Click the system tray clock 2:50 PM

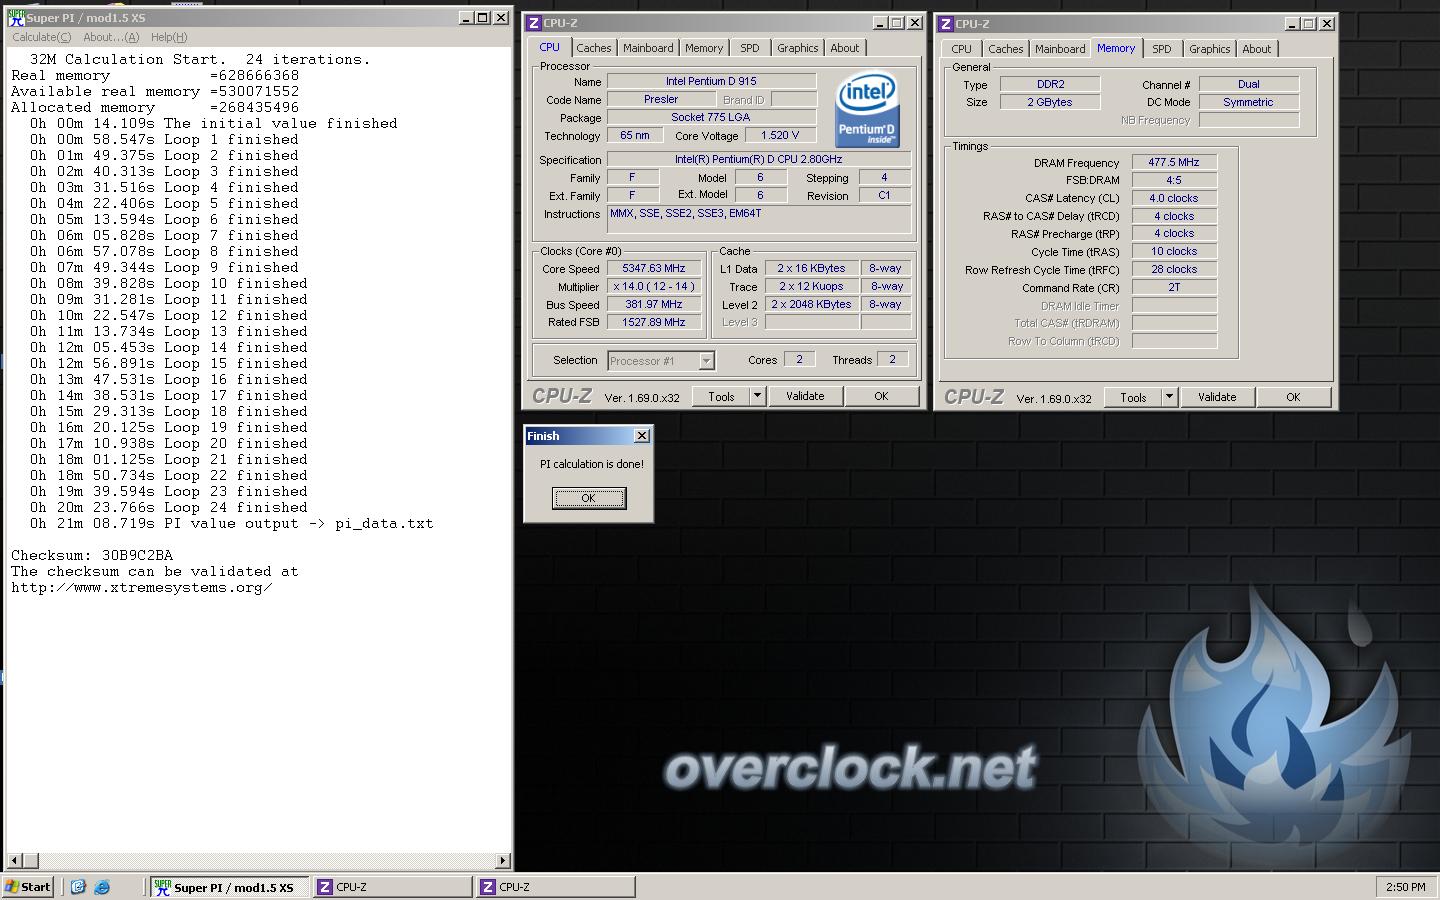pos(1406,887)
